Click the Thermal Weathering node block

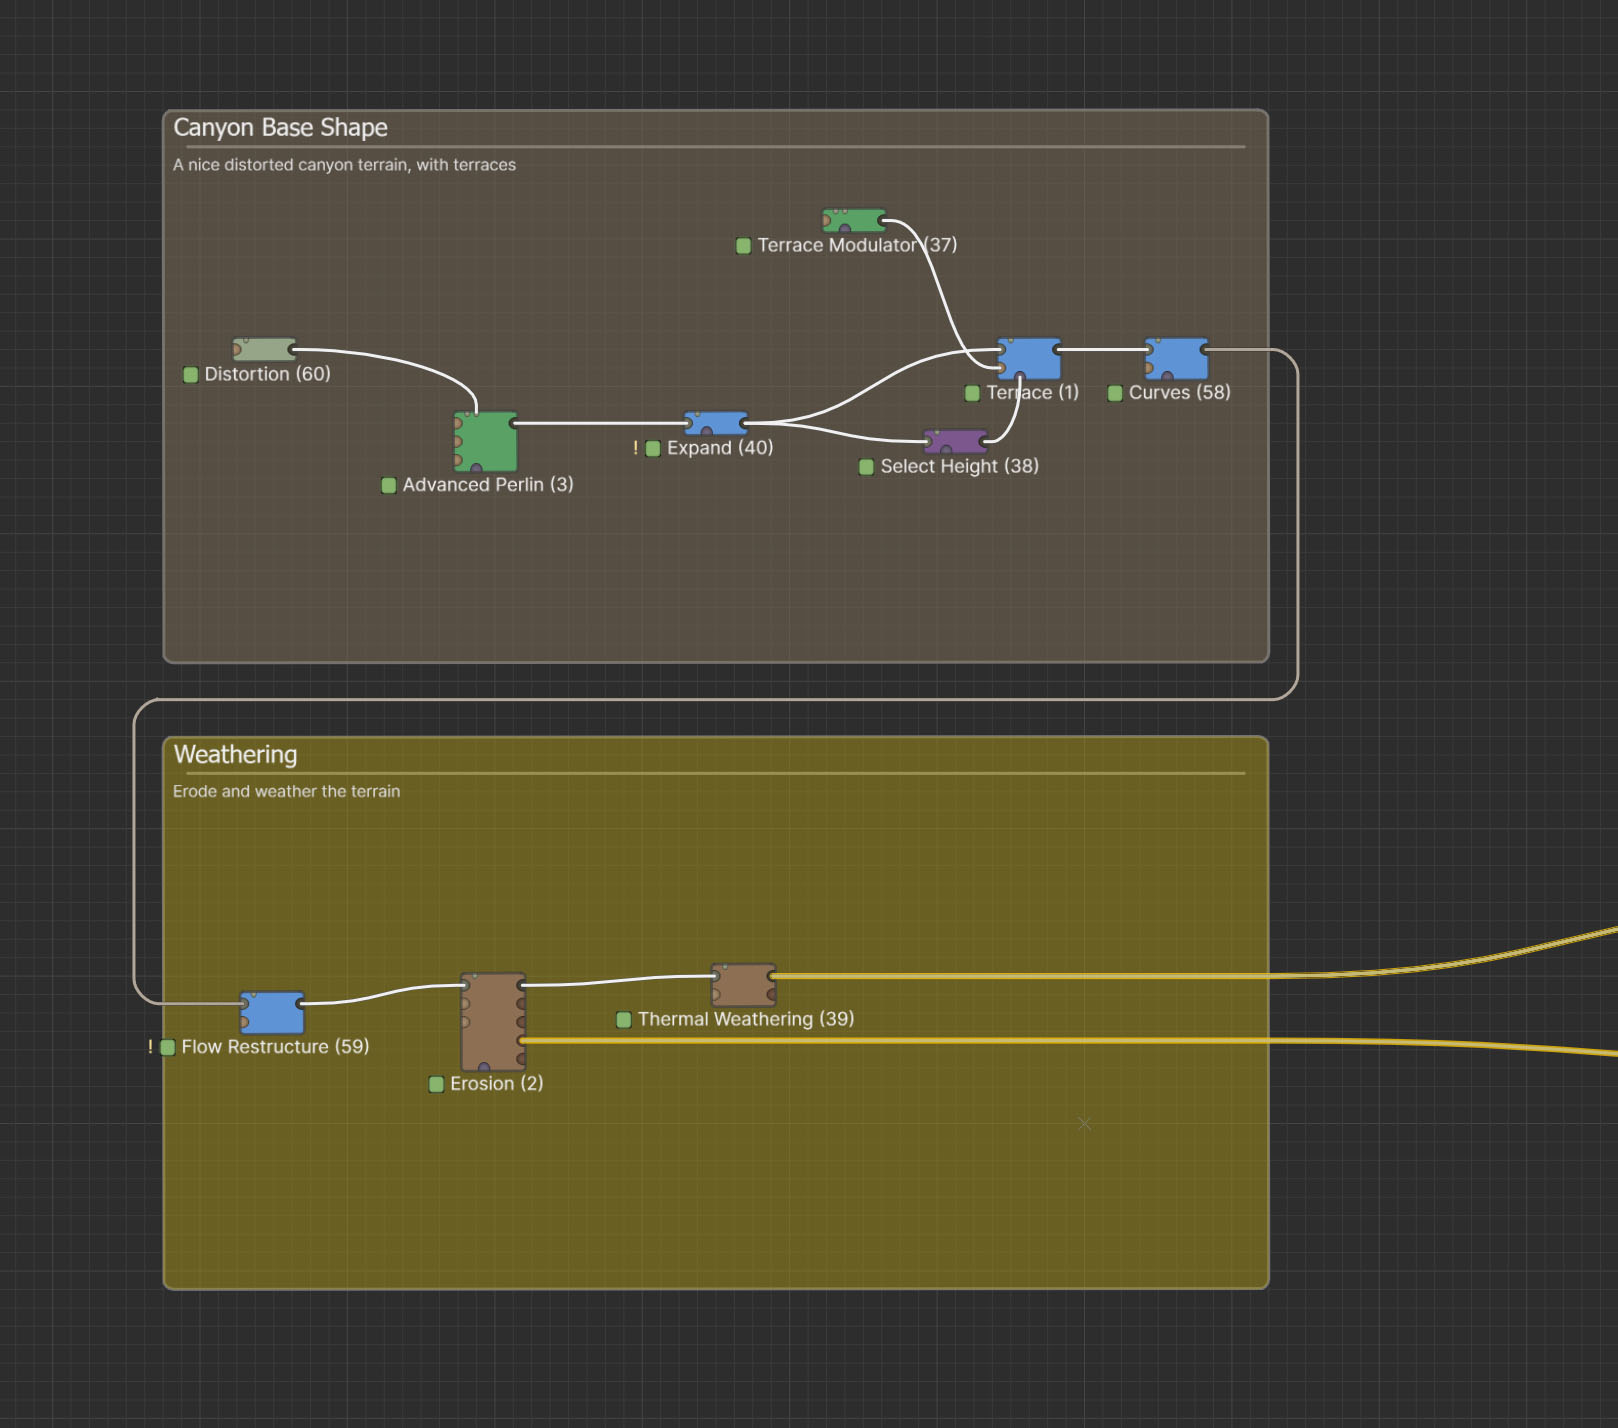(x=744, y=985)
